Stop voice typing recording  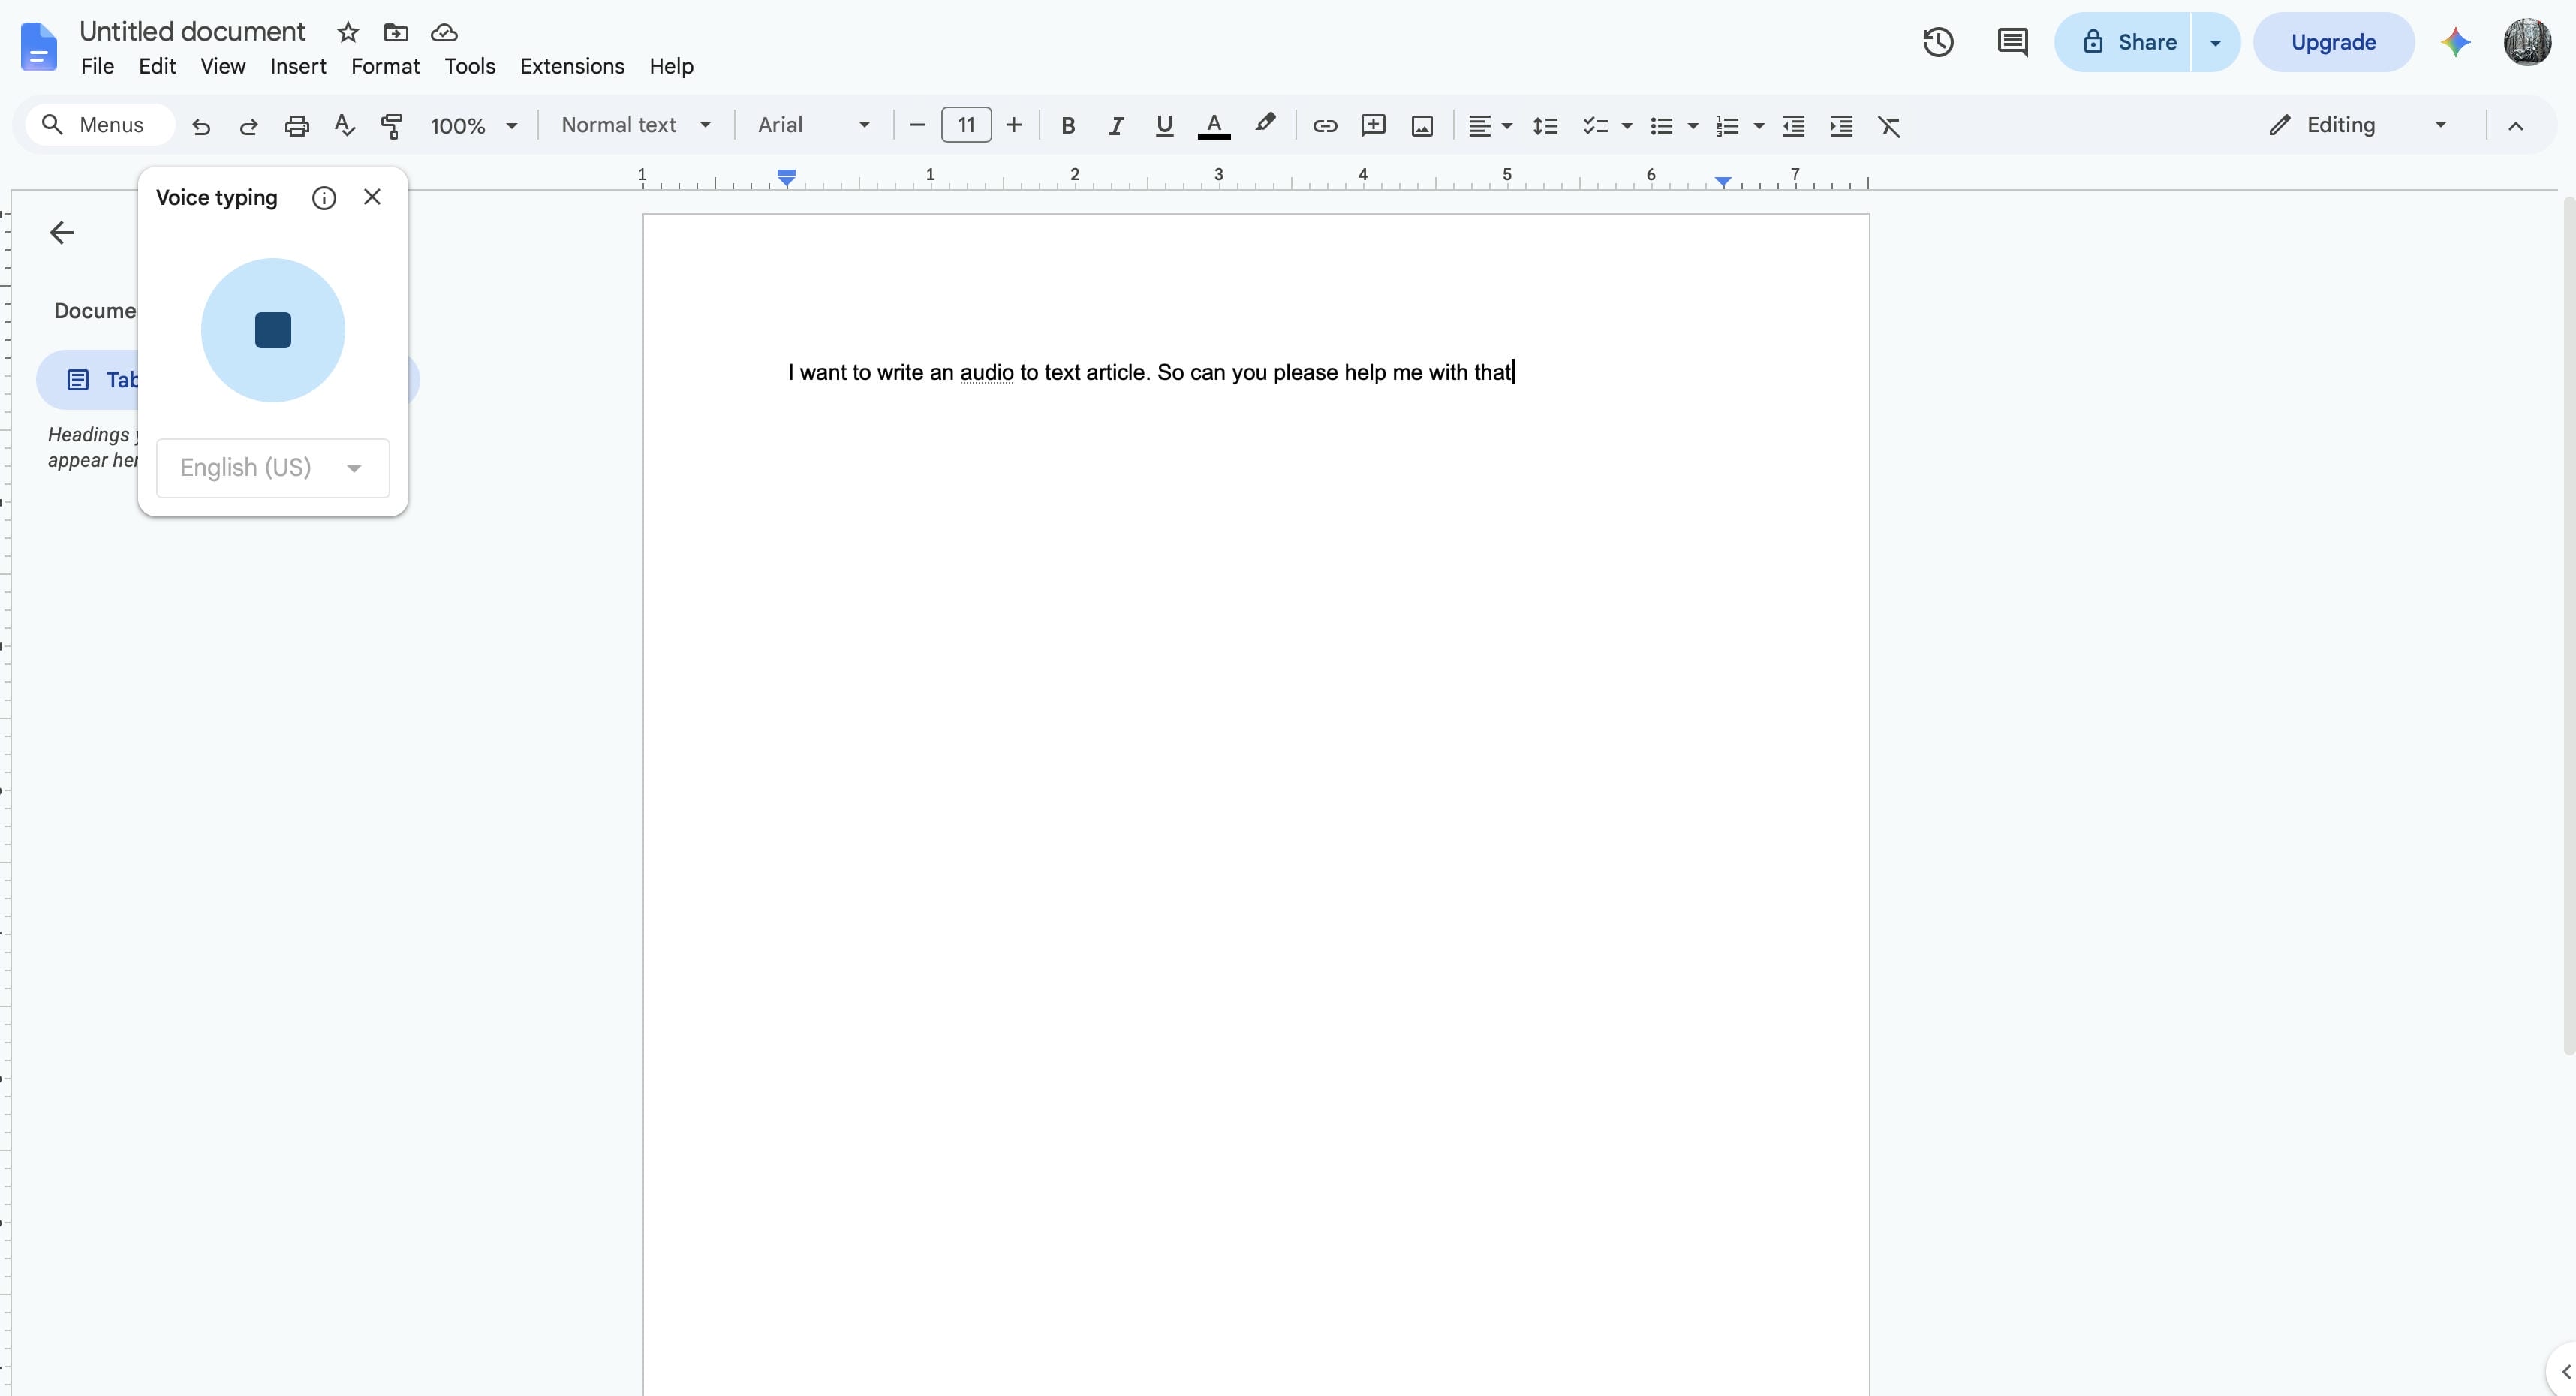tap(273, 330)
